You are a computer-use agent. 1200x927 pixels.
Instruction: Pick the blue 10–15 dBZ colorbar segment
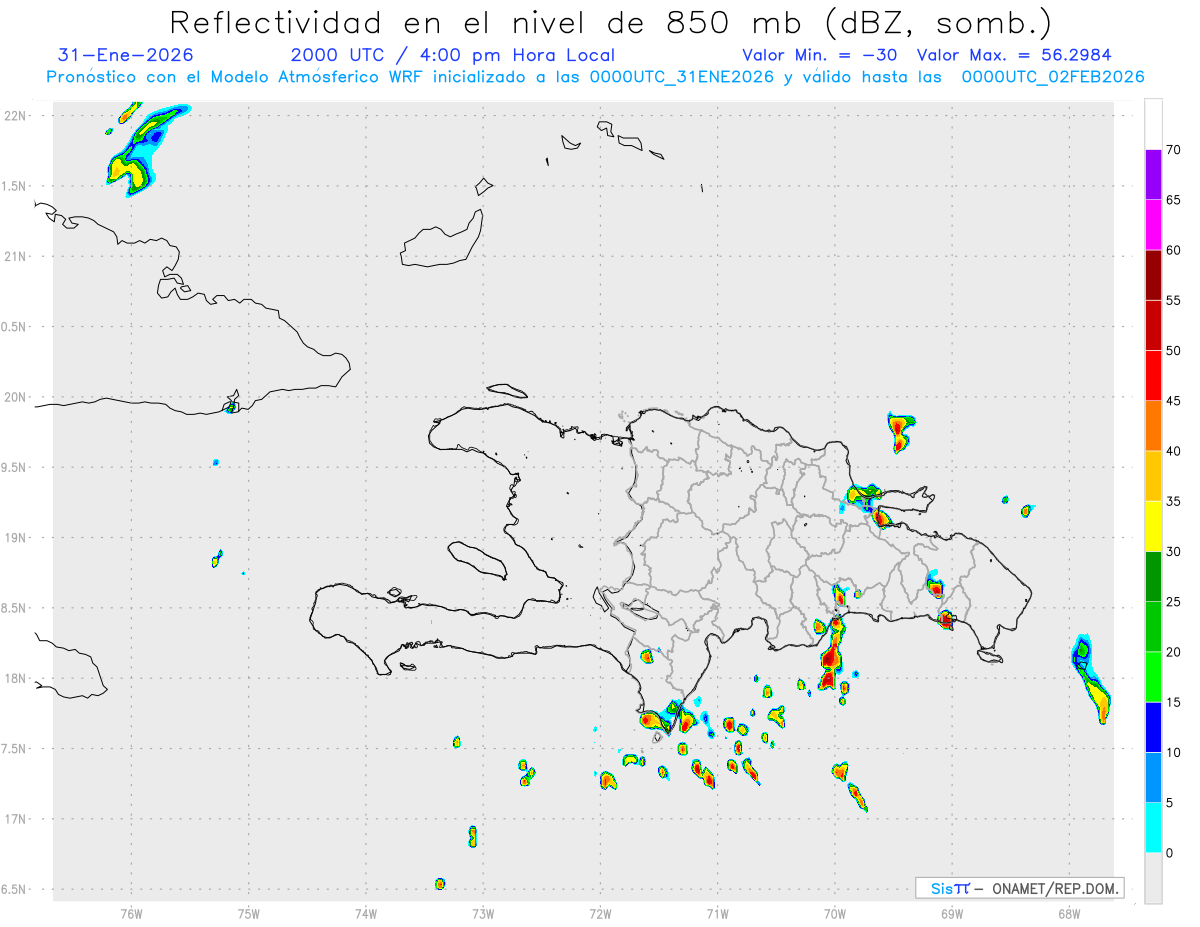coord(1153,727)
